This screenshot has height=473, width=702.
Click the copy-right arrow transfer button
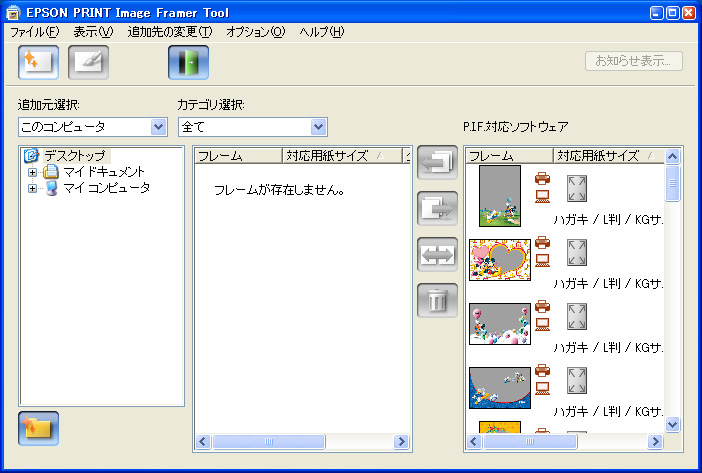pos(437,207)
